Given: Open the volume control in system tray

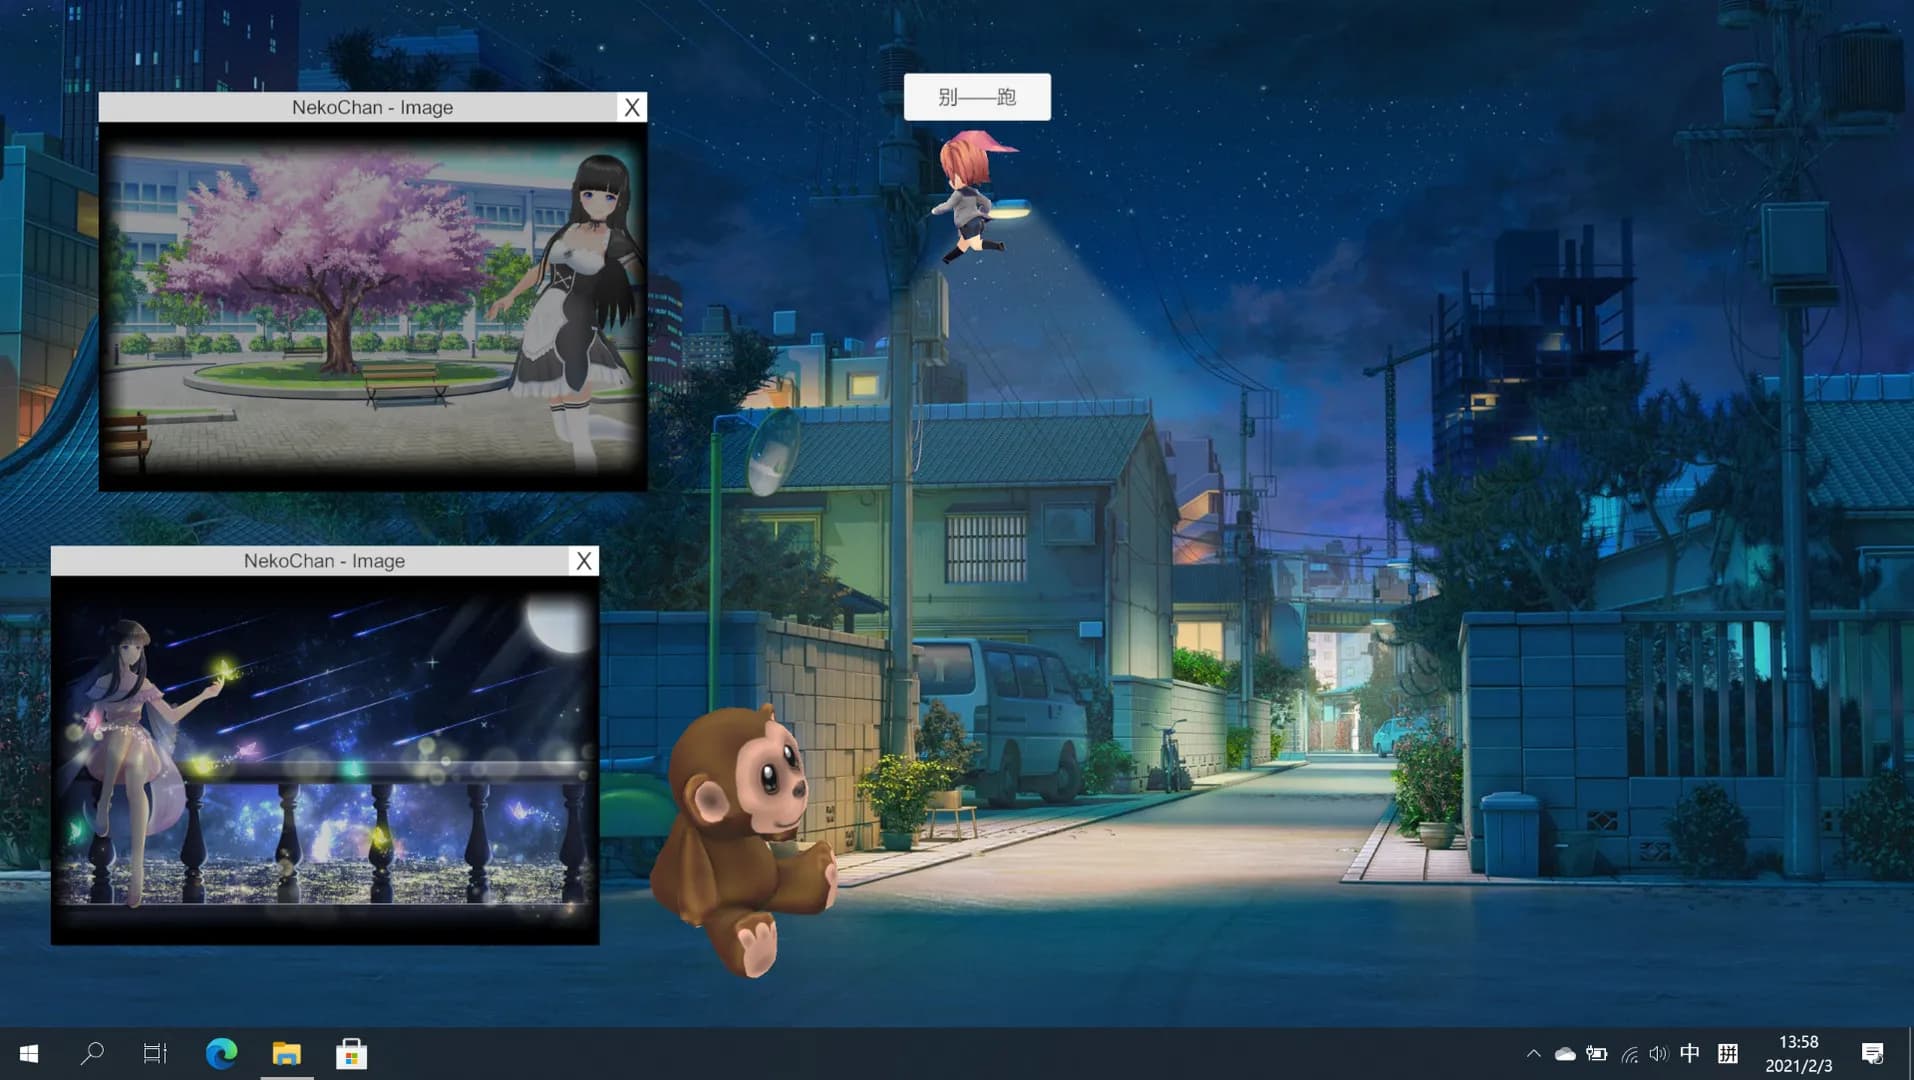Looking at the screenshot, I should coord(1659,1053).
